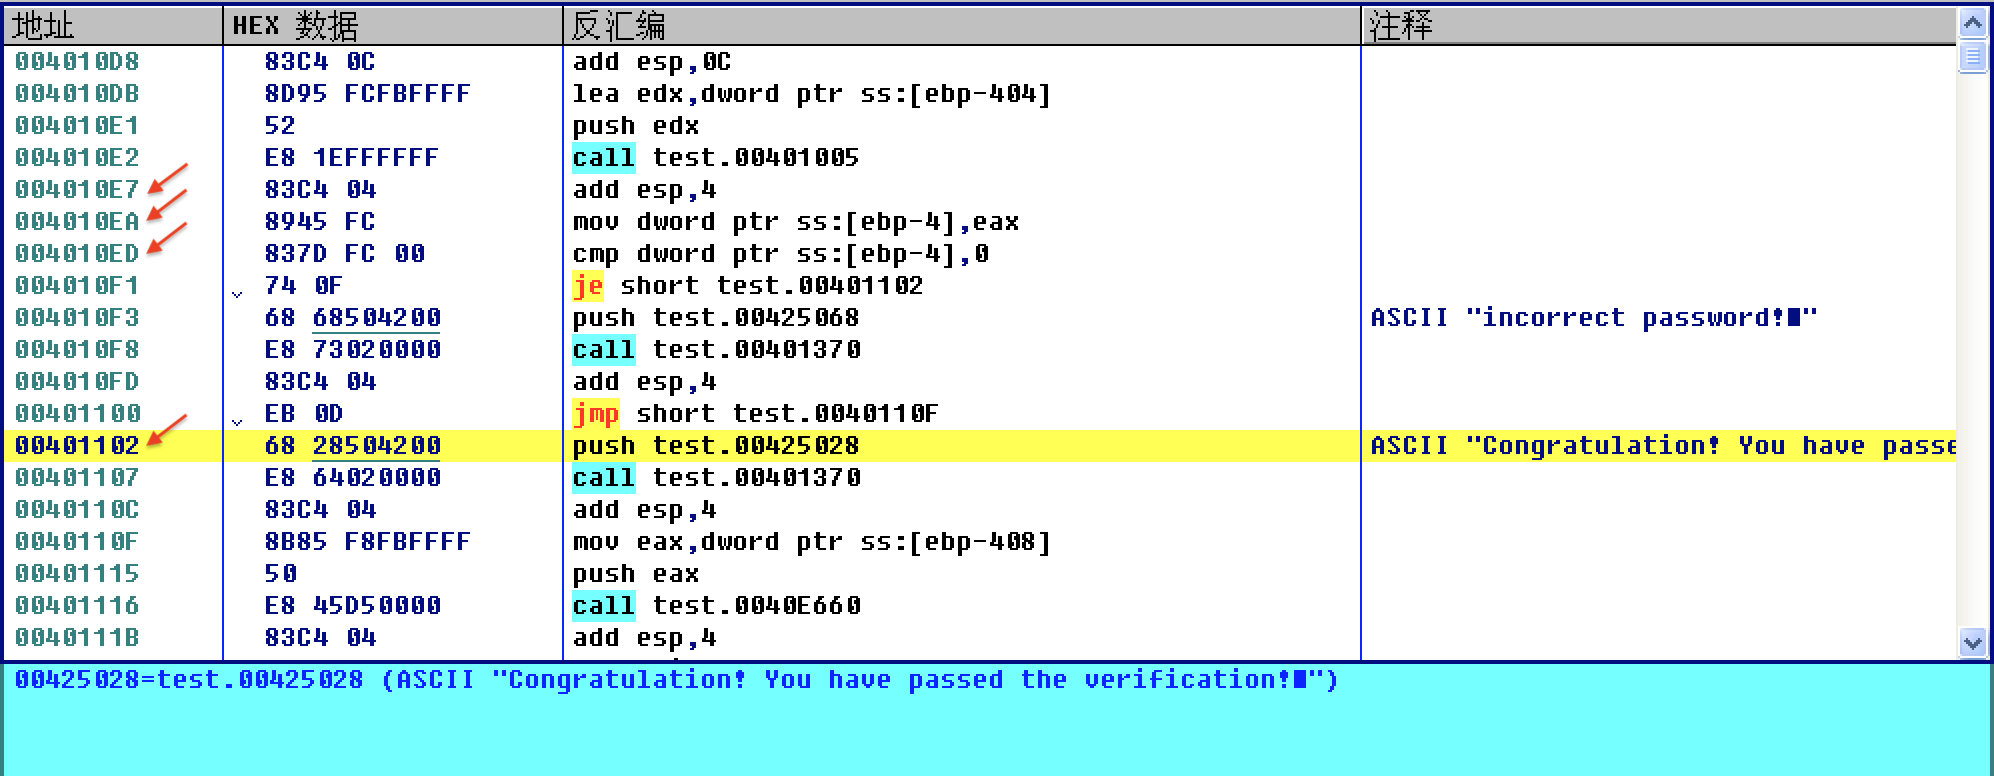Click the jump marker beside 'EB 0D'
Image resolution: width=1994 pixels, height=776 pixels.
click(237, 422)
